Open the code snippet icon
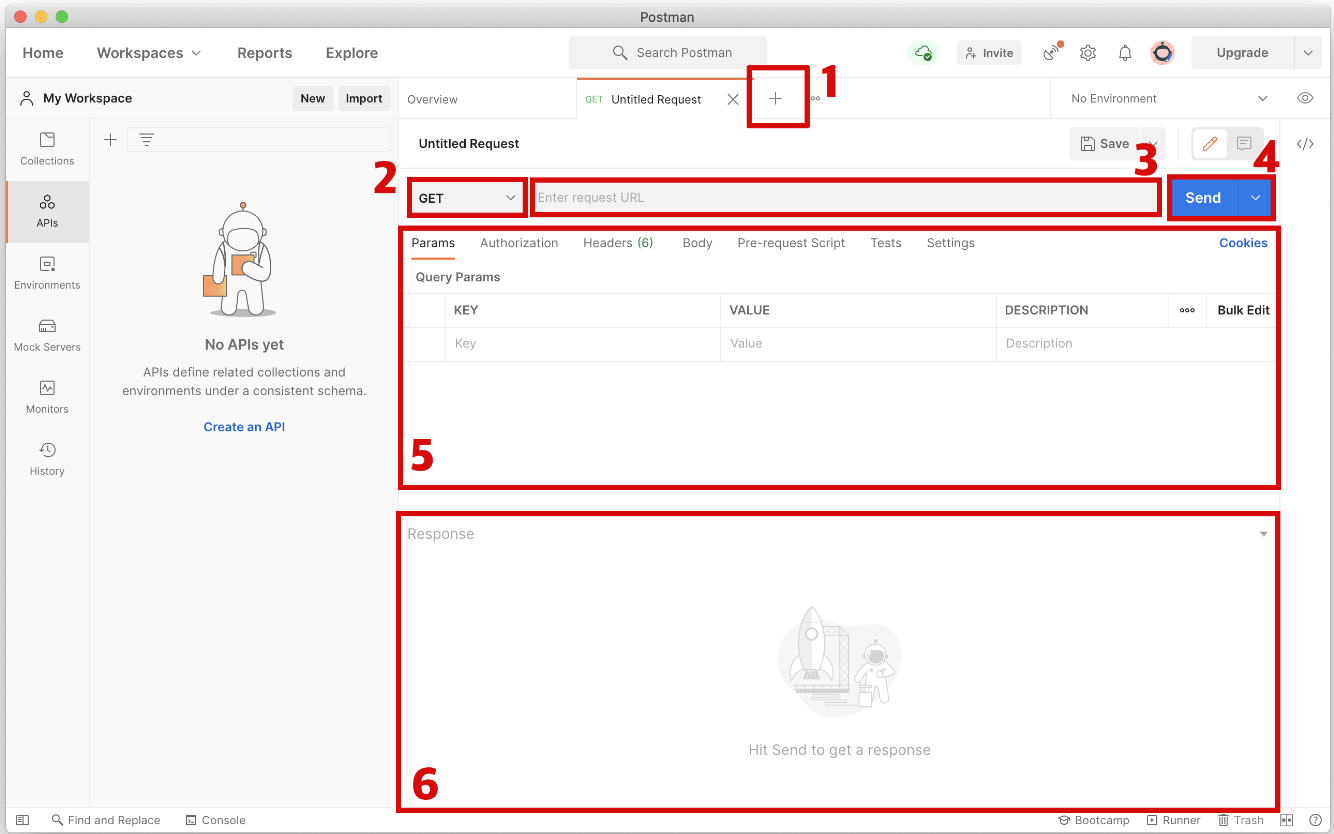The image size is (1334, 834). coord(1305,144)
